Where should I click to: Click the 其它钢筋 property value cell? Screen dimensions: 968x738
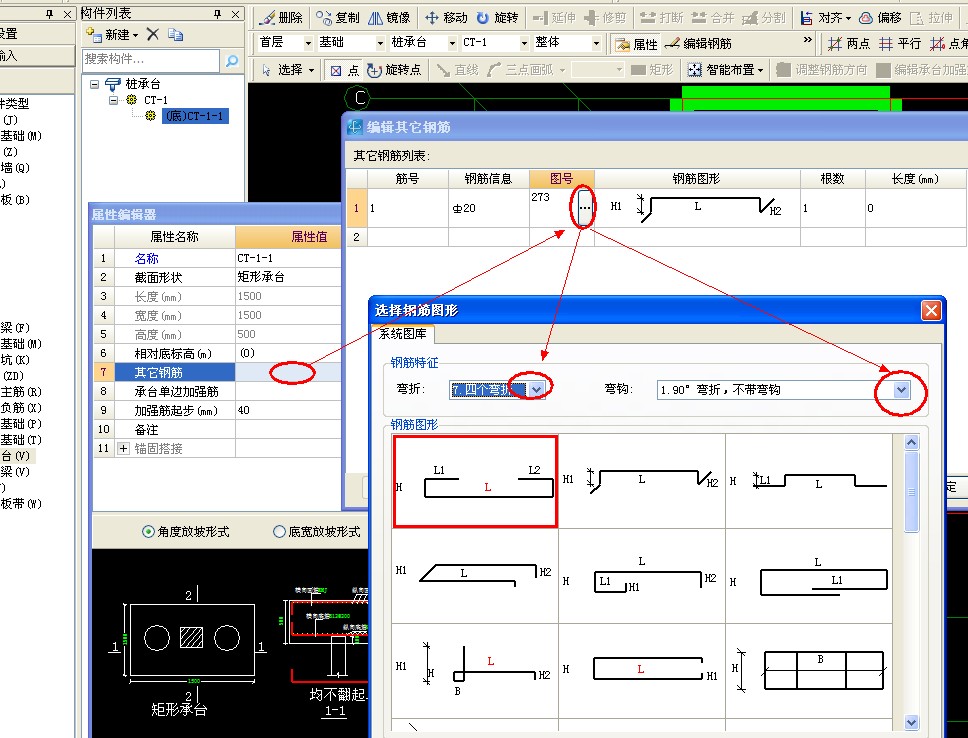288,372
